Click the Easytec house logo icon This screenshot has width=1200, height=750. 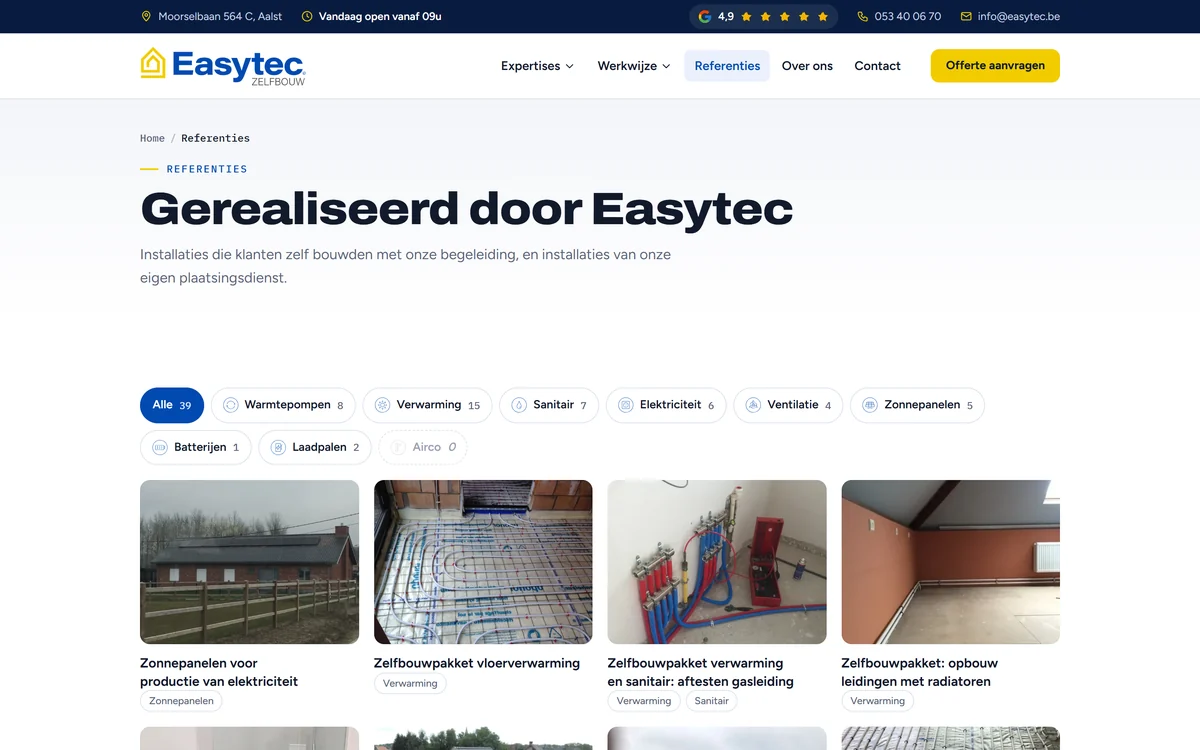point(153,63)
